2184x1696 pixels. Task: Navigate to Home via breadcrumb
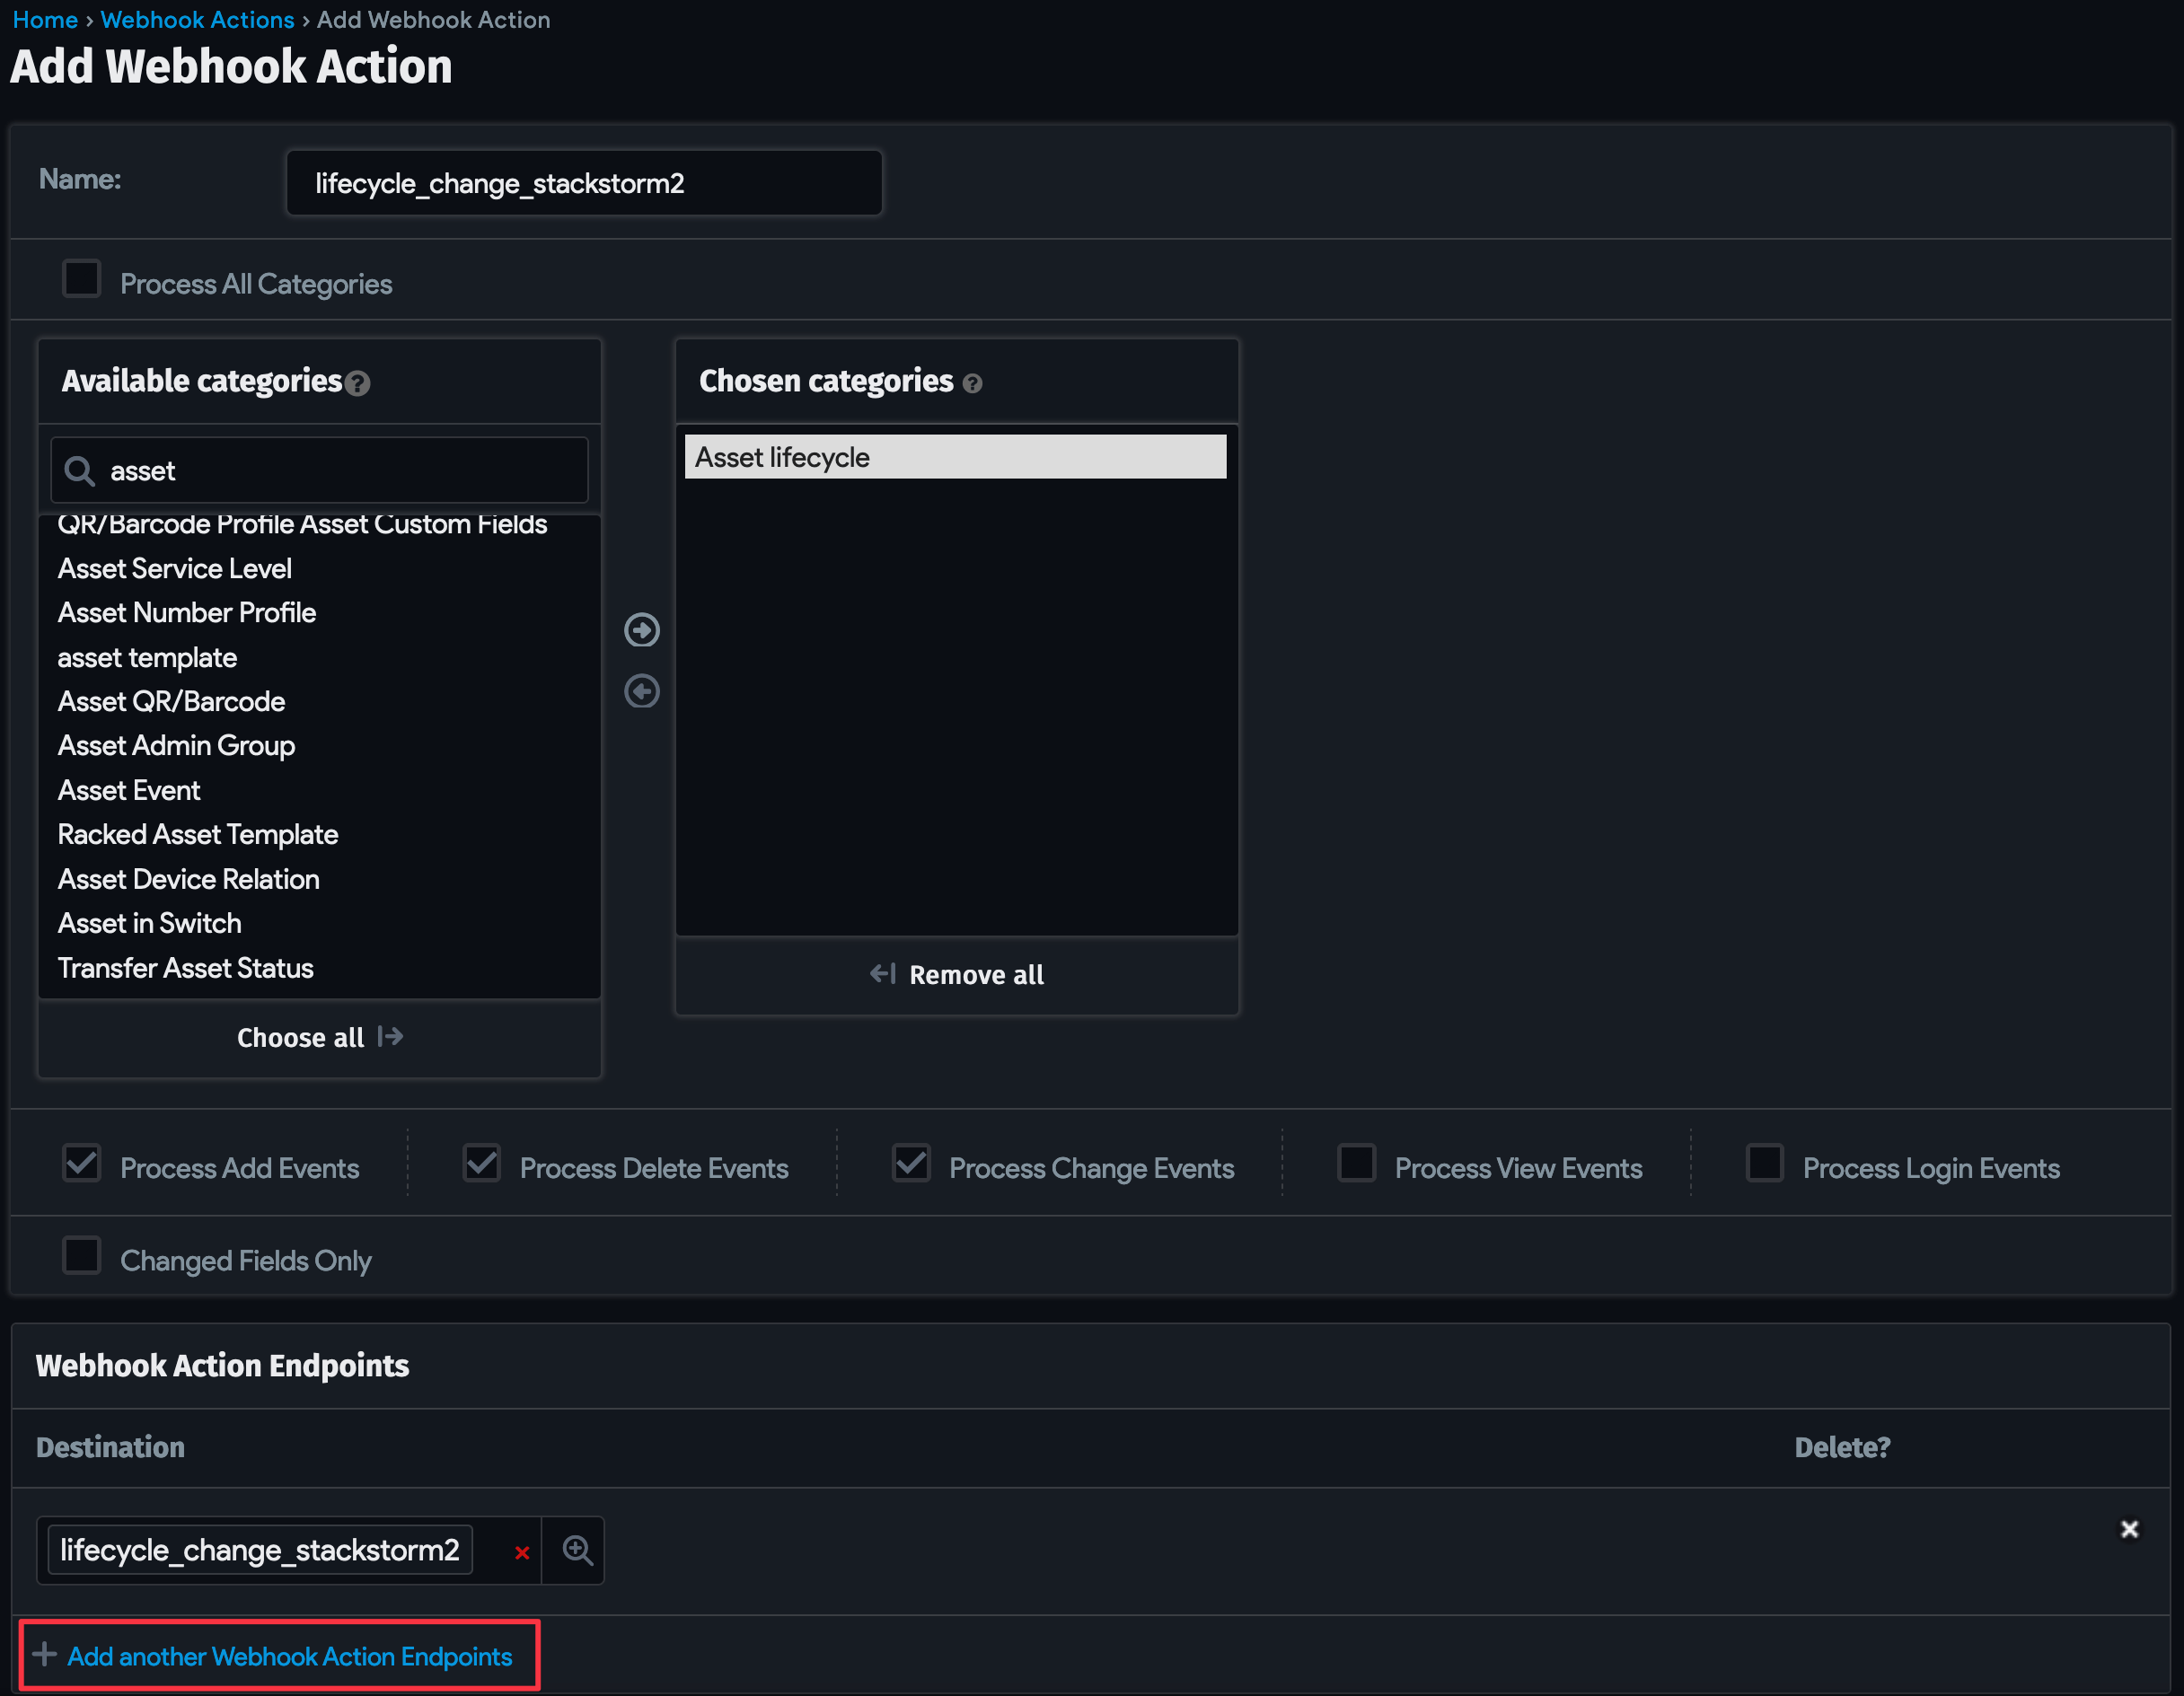(x=44, y=19)
